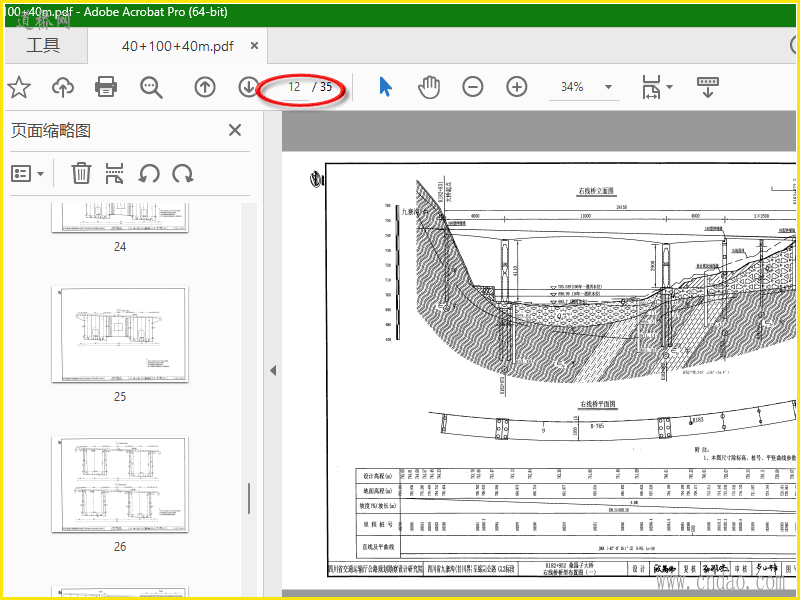This screenshot has height=600, width=800.
Task: Go to next page with down arrow
Action: [248, 87]
